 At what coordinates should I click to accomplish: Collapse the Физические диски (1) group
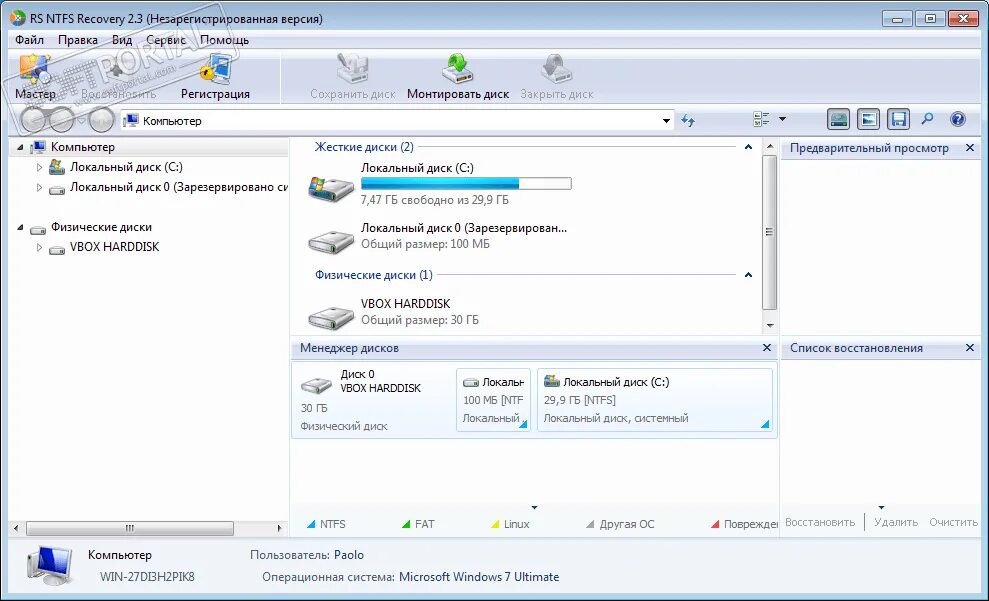click(748, 275)
